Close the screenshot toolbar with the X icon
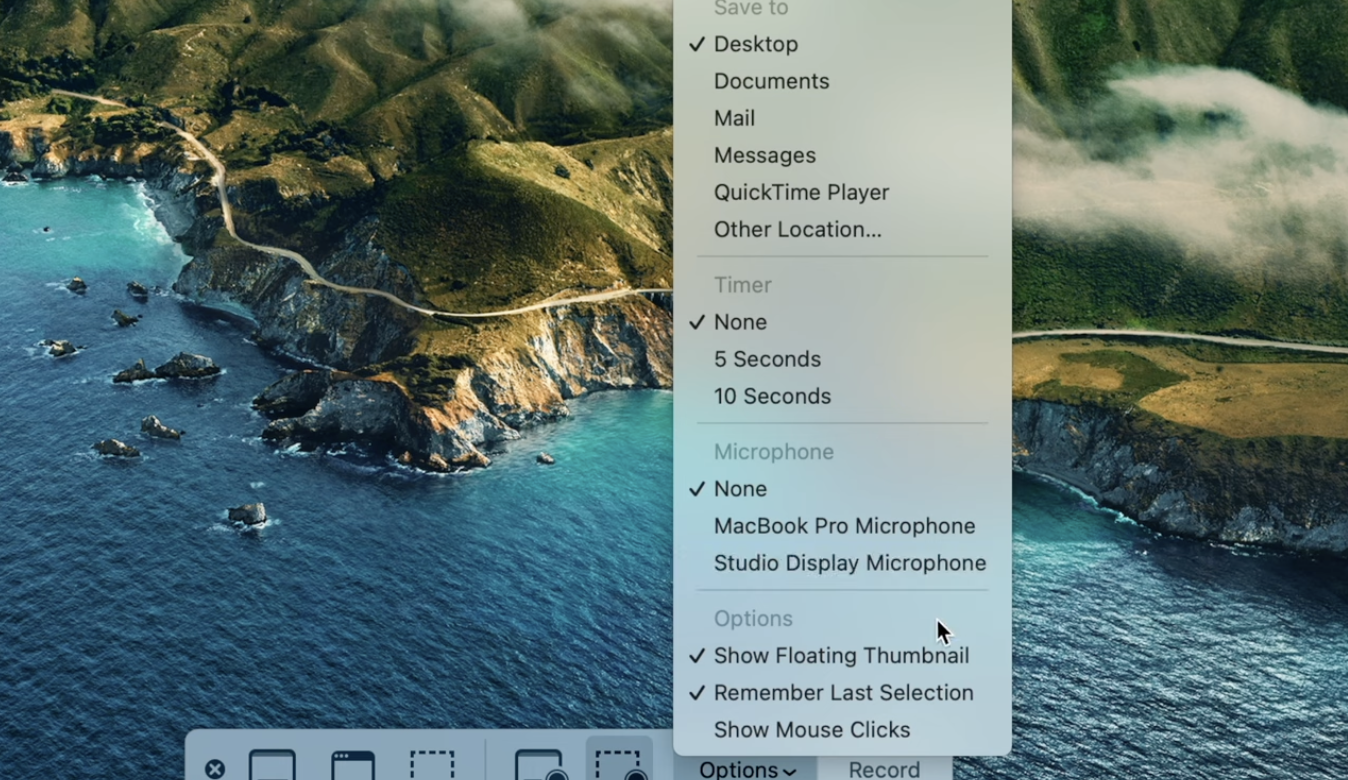 (x=215, y=769)
